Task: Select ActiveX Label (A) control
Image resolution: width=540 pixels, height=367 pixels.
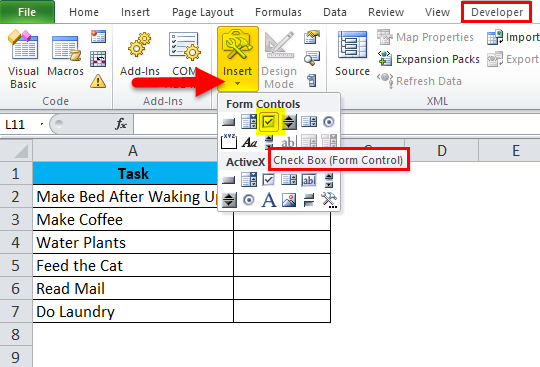Action: [x=269, y=200]
